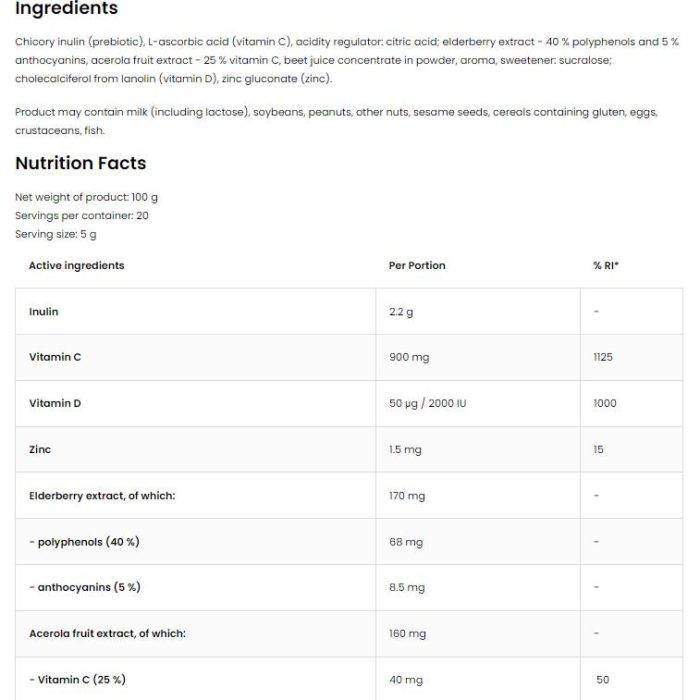The image size is (700, 700).
Task: Select the anthocyanins (5 %) row
Action: tap(349, 588)
